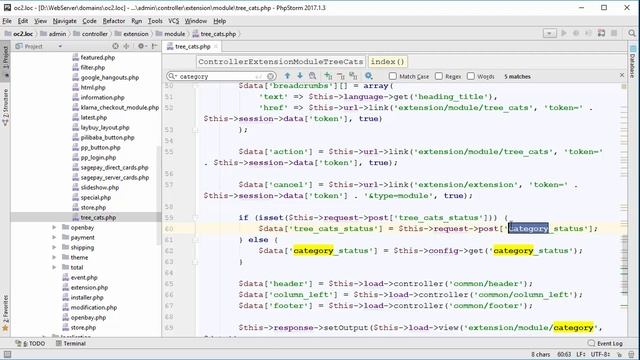The width and height of the screenshot is (640, 360).
Task: Click the Run button in toolbar
Action: [x=564, y=33]
